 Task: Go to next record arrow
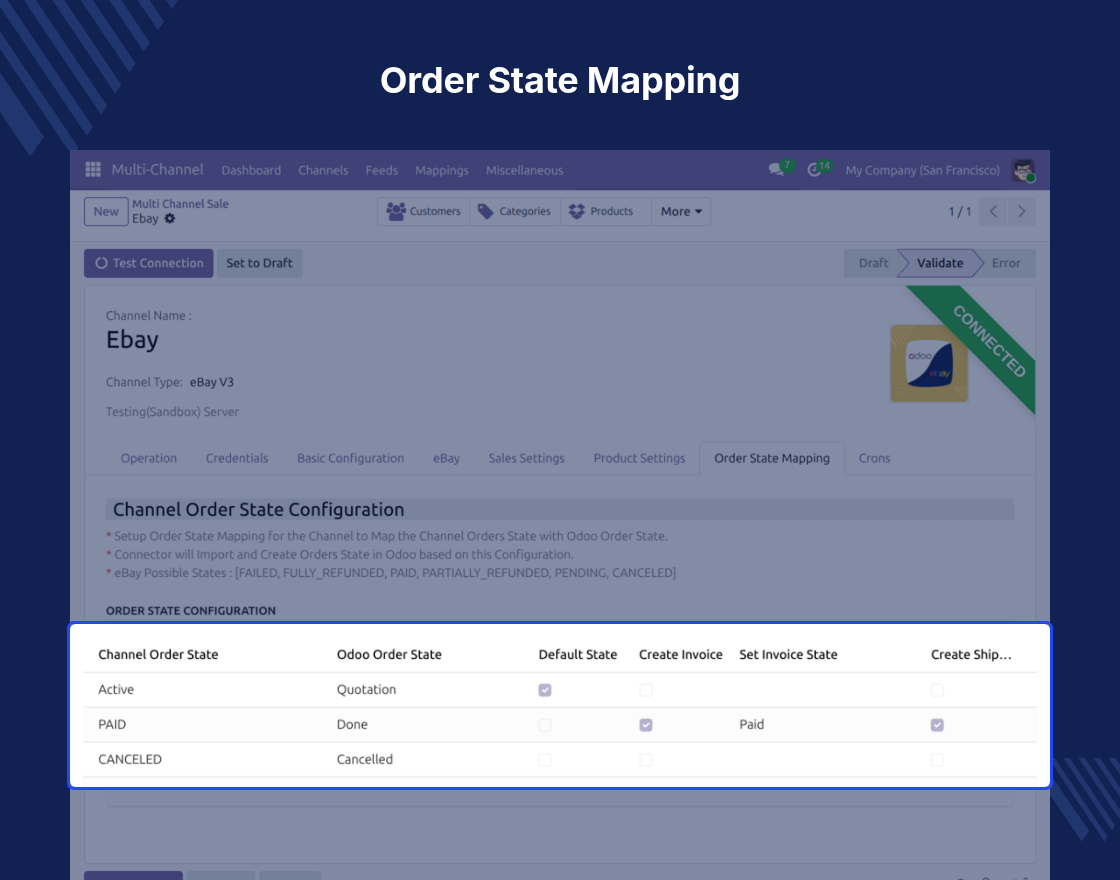pyautogui.click(x=1021, y=211)
